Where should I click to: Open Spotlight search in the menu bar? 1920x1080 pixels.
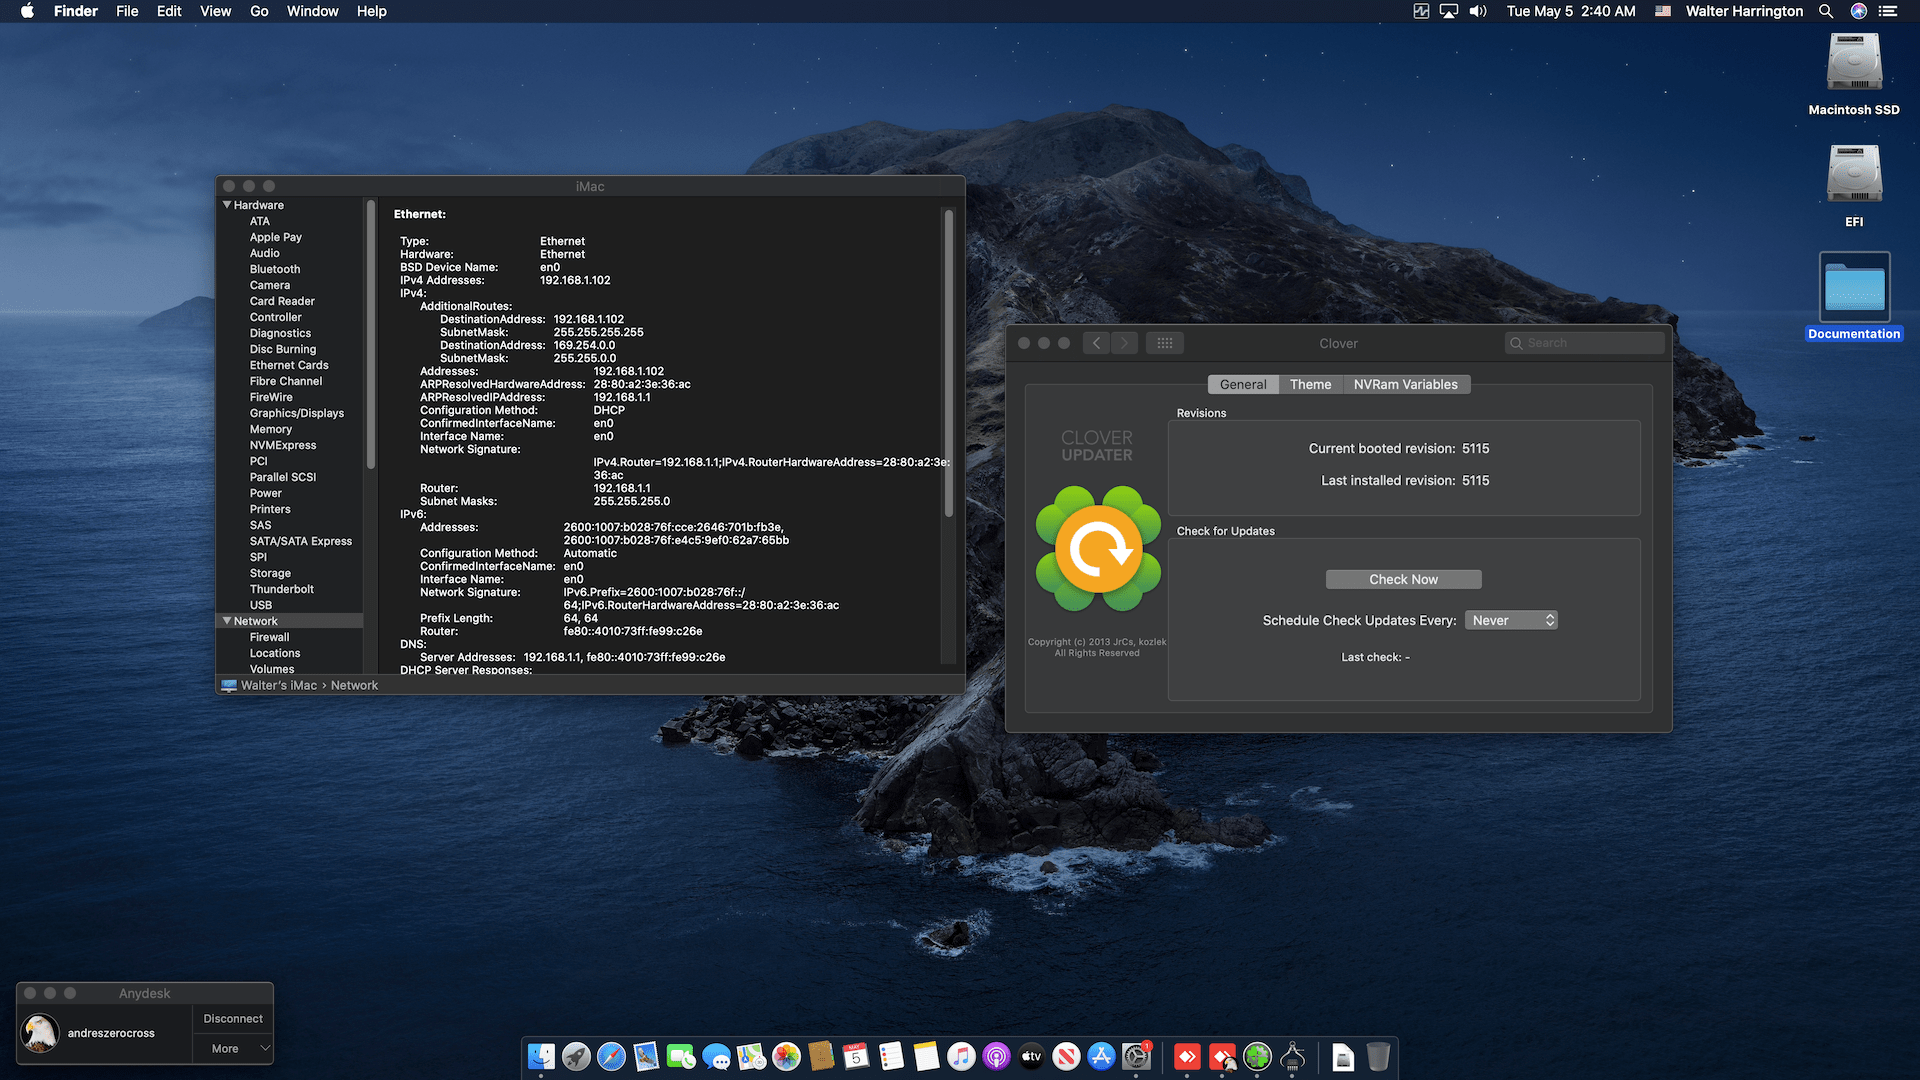click(1826, 11)
